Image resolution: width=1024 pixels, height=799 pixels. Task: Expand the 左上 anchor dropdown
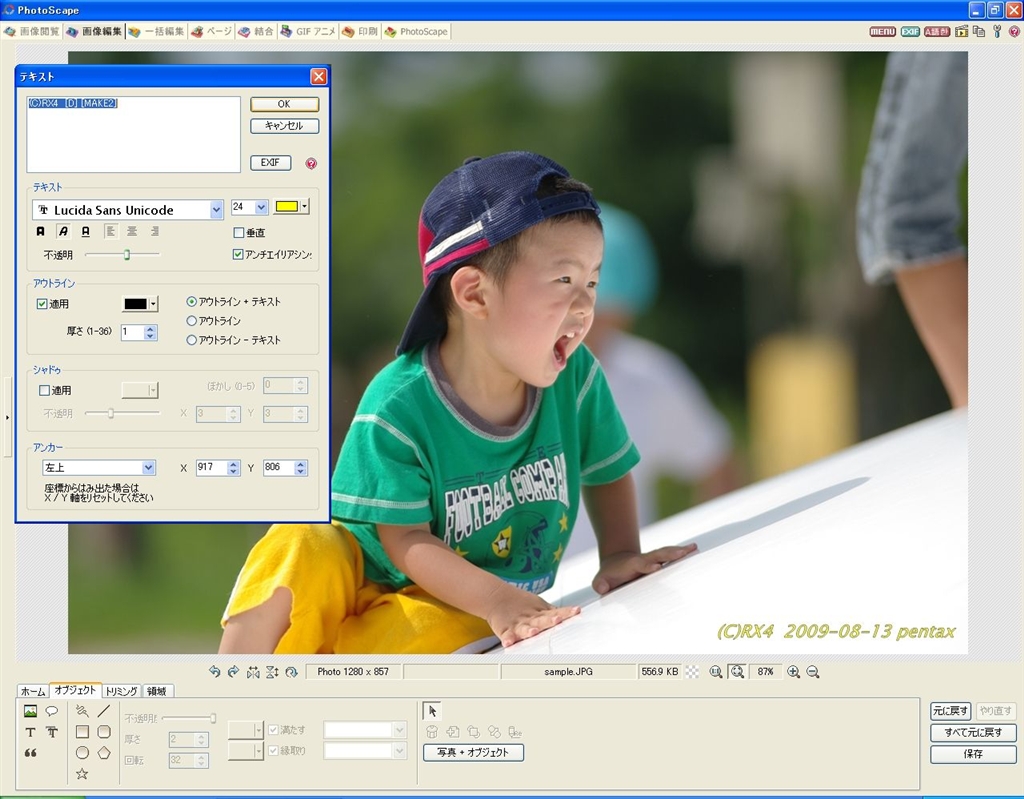pos(148,468)
